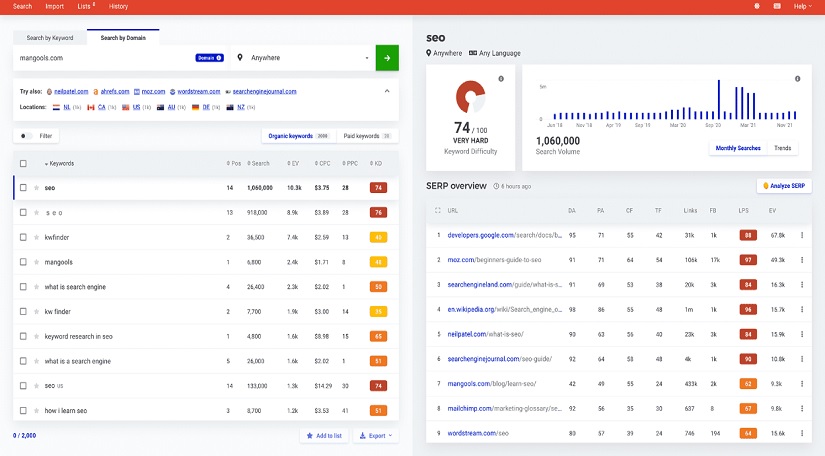825x456 pixels.
Task: Open more options for en.wikipedia.org result
Action: 802,309
